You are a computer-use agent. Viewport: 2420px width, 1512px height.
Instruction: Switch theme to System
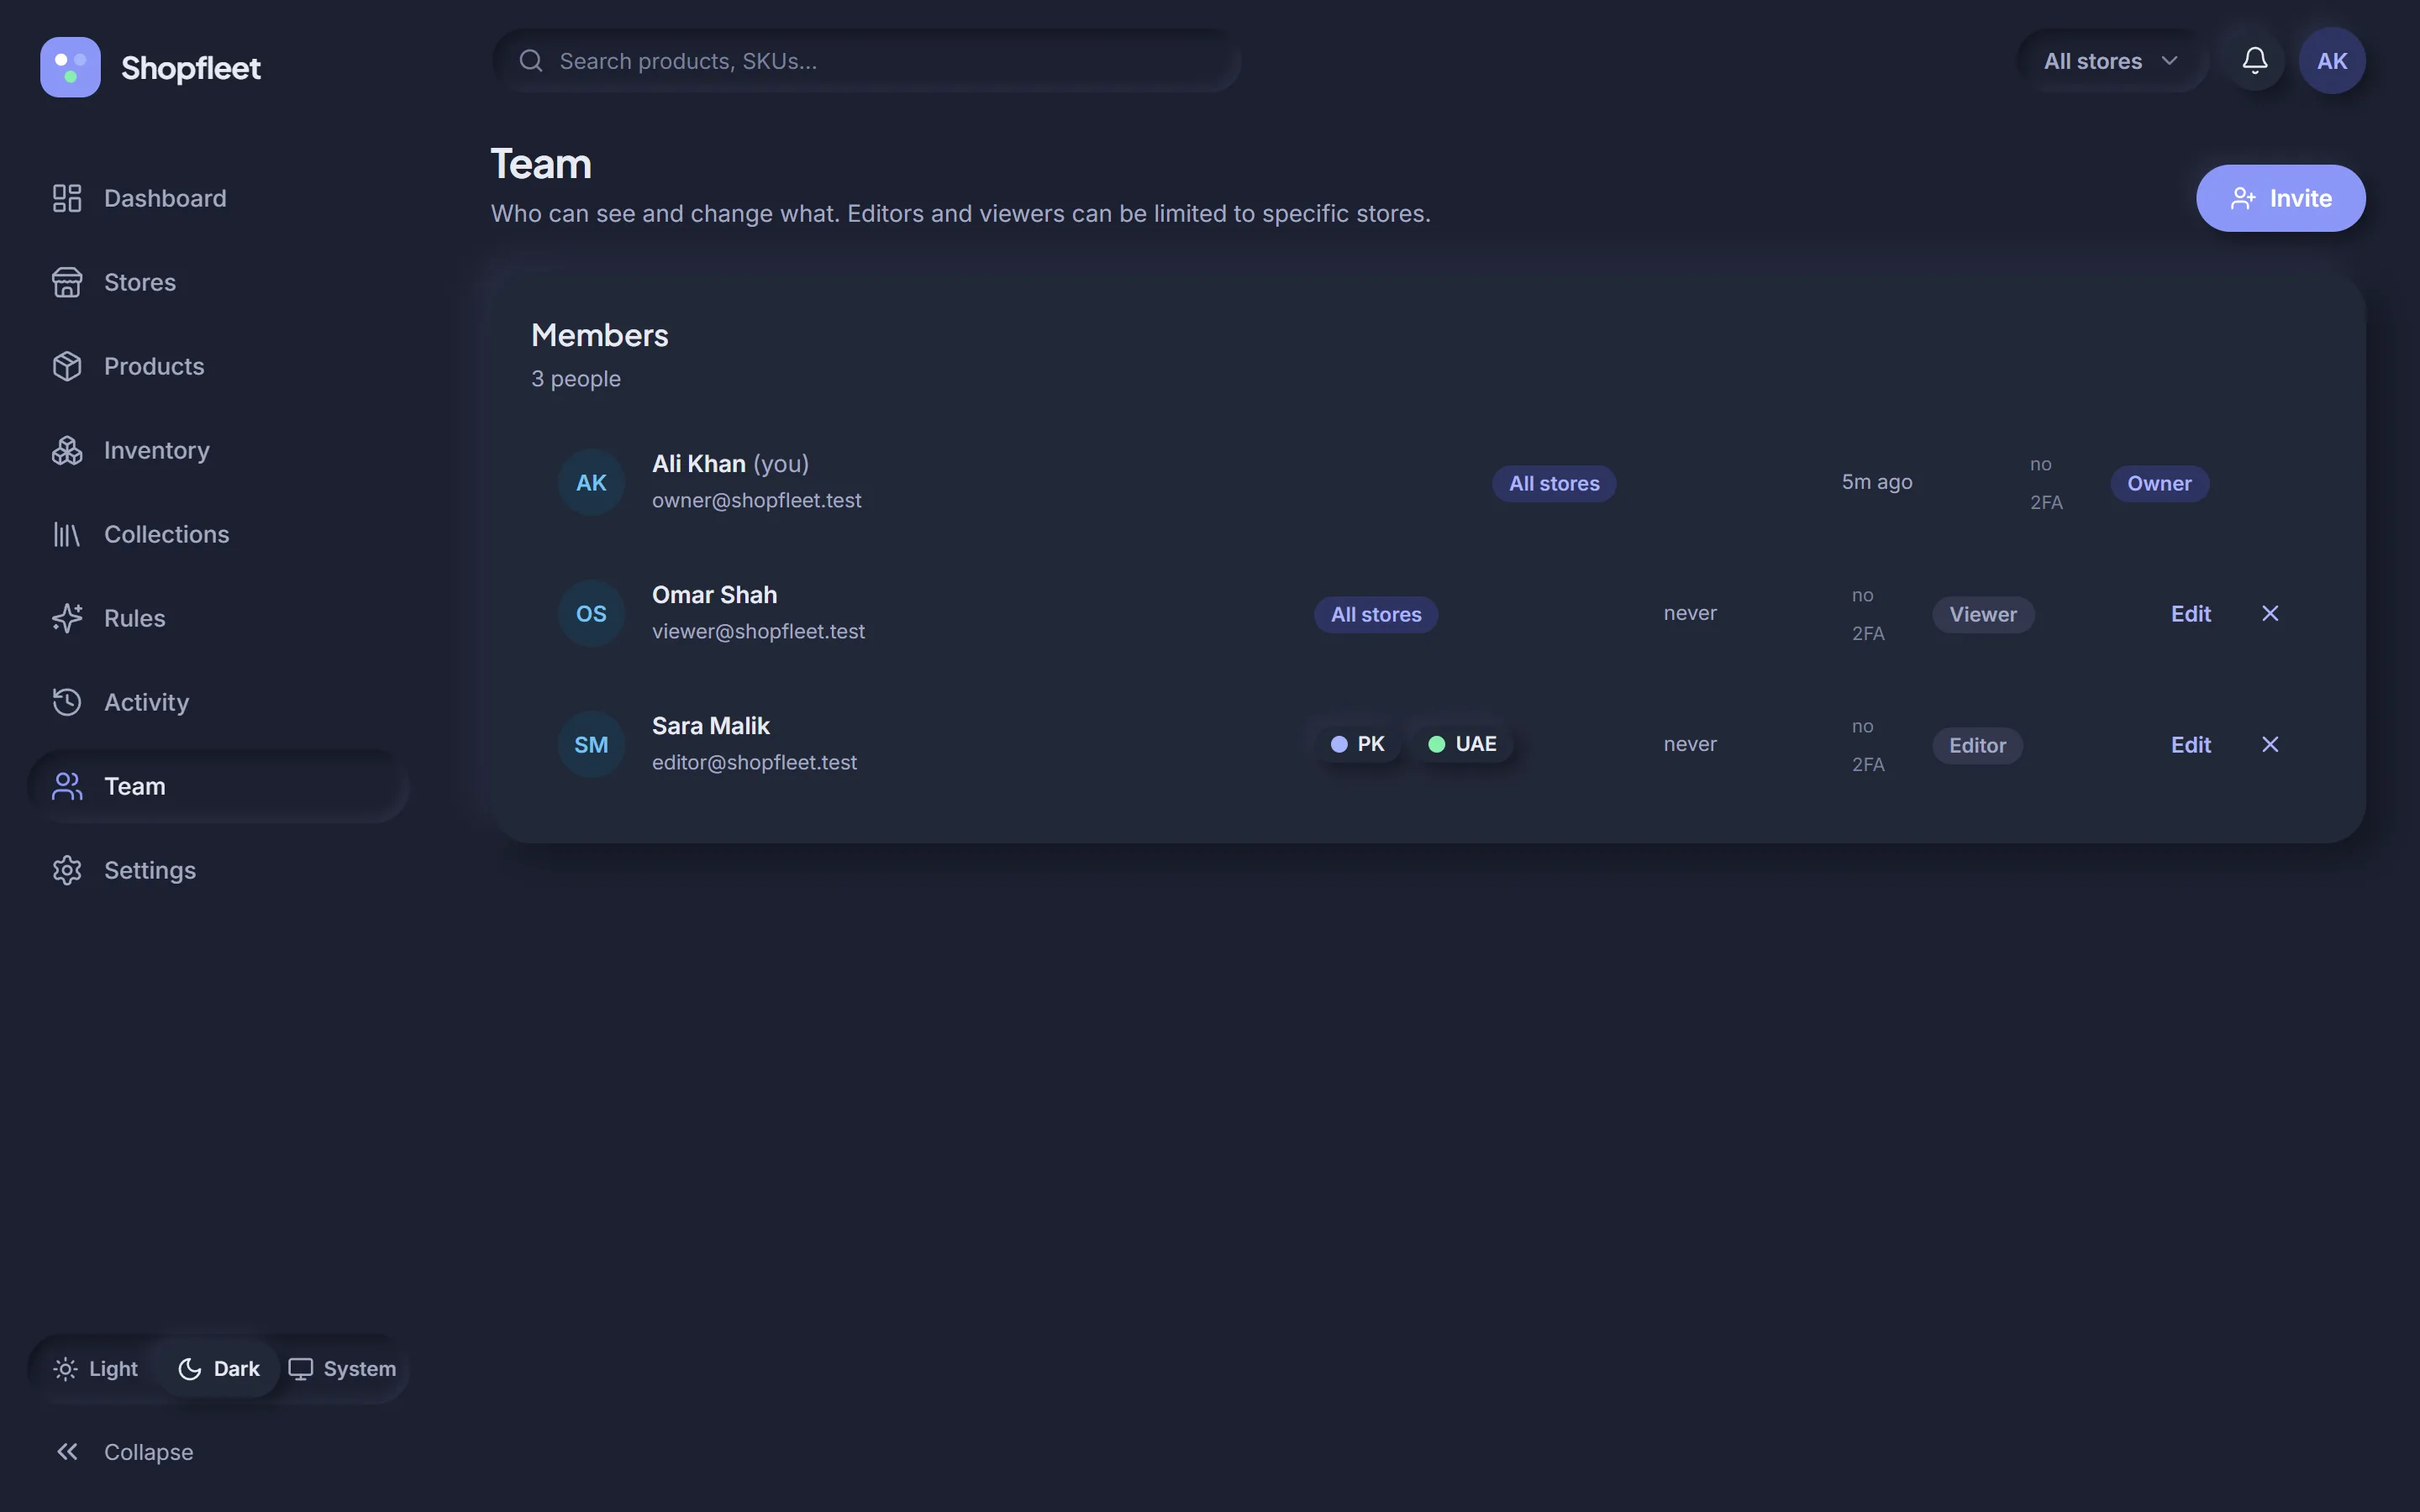click(342, 1369)
